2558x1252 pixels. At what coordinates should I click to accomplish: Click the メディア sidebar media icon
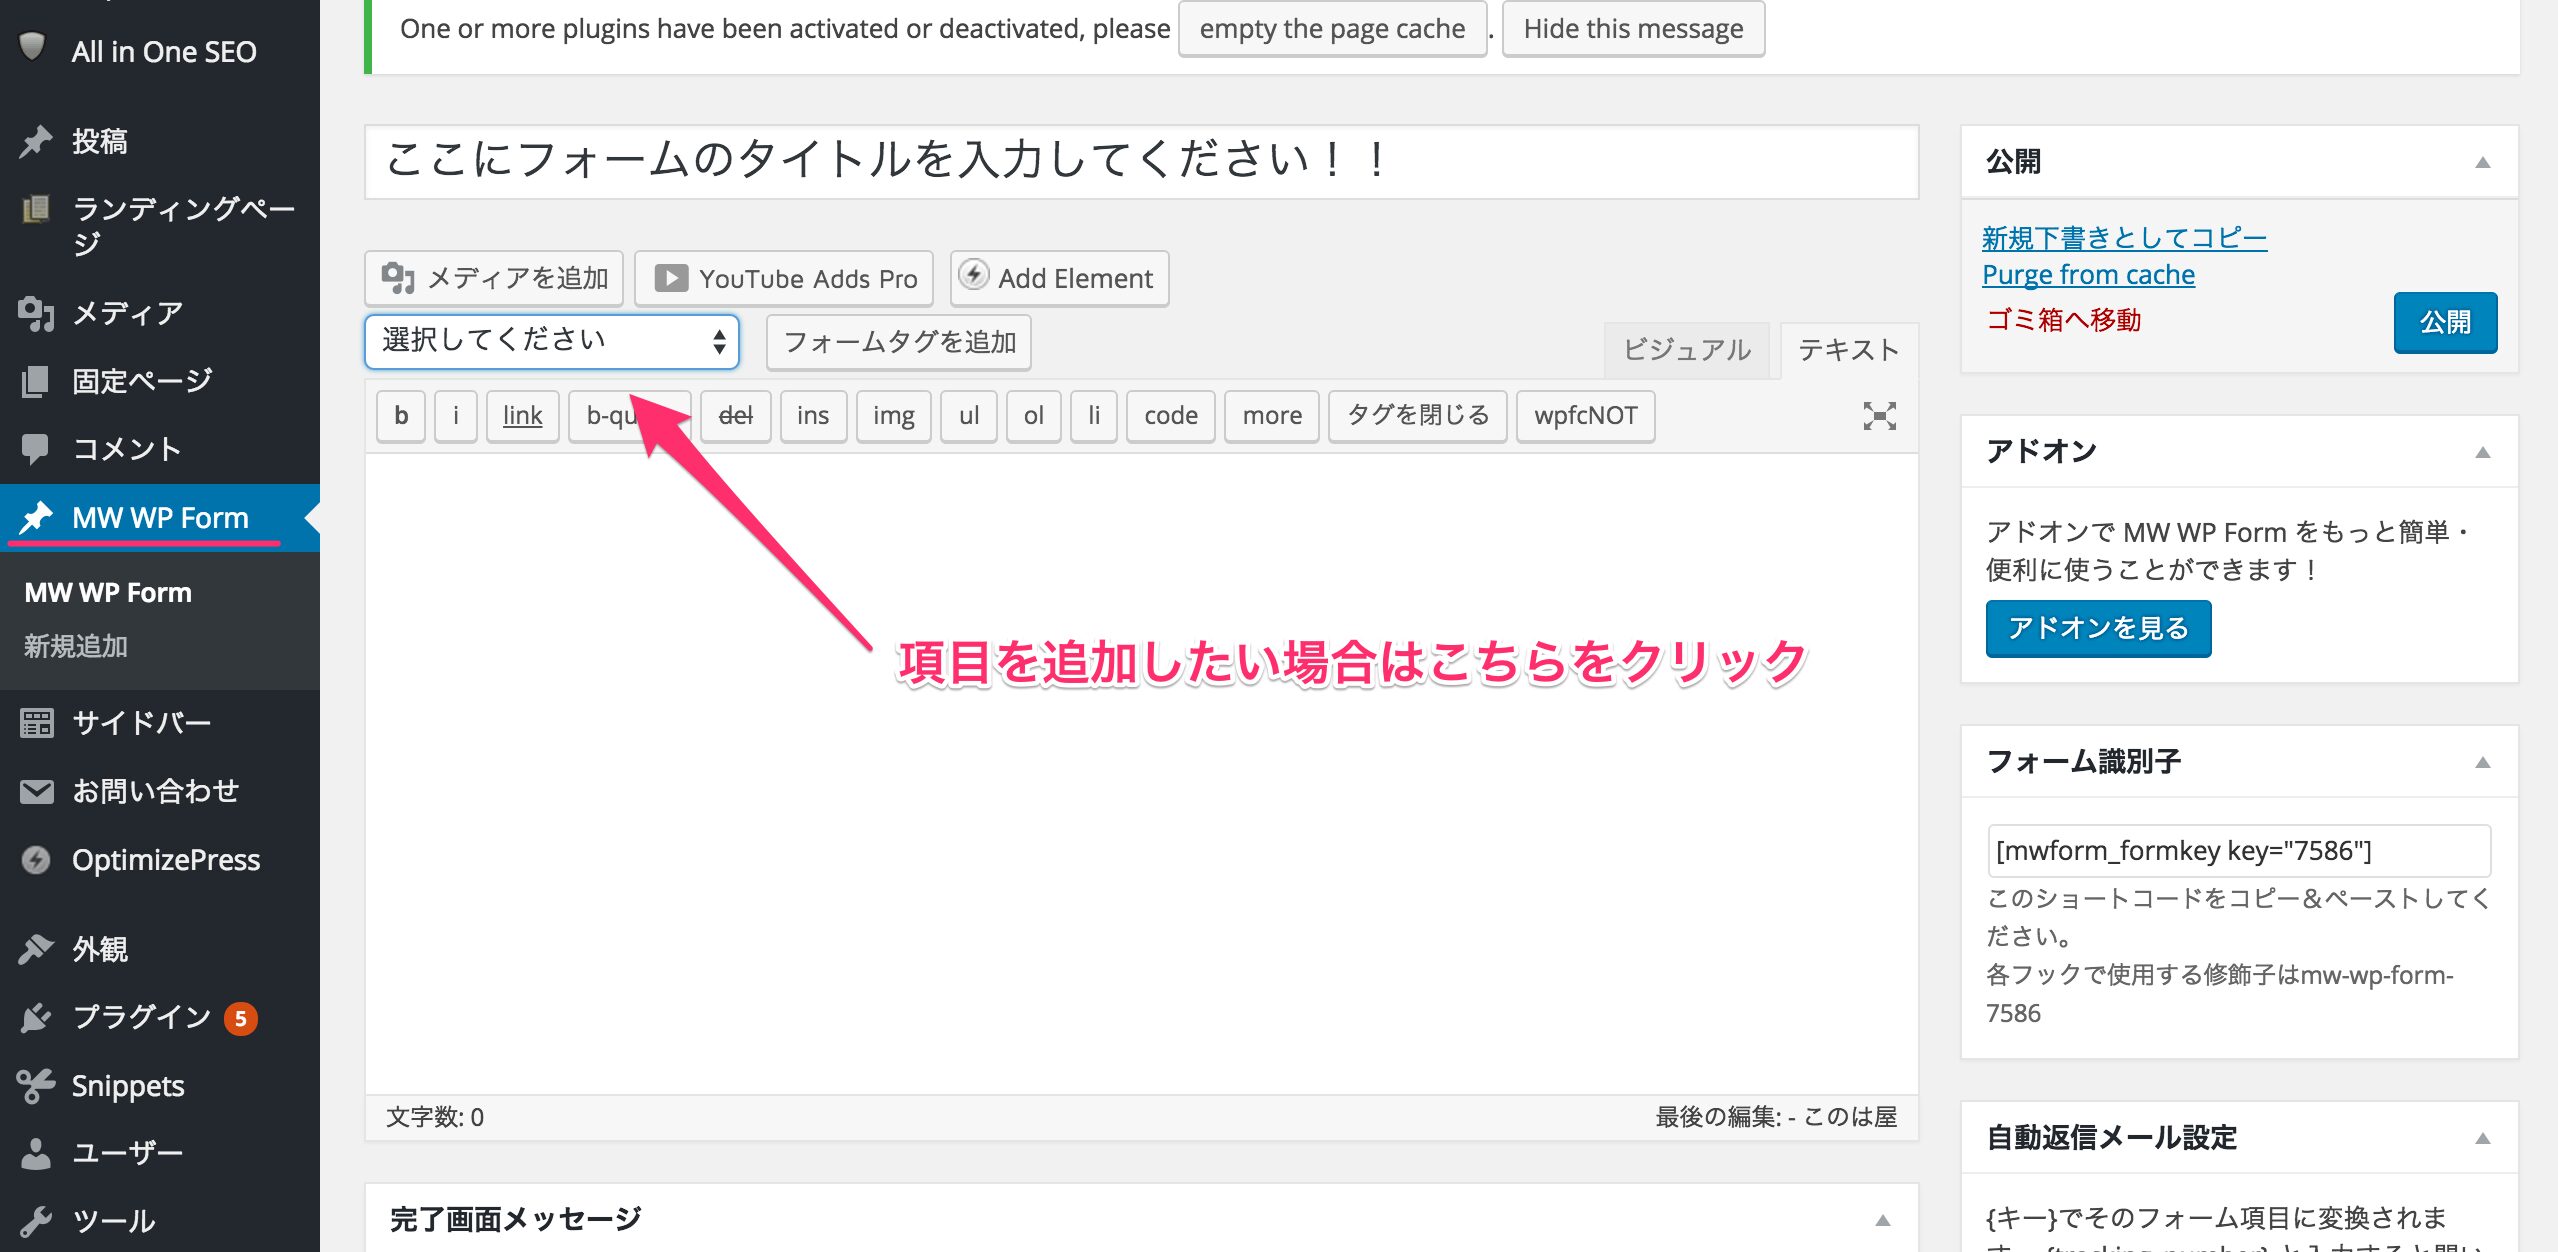click(x=36, y=314)
